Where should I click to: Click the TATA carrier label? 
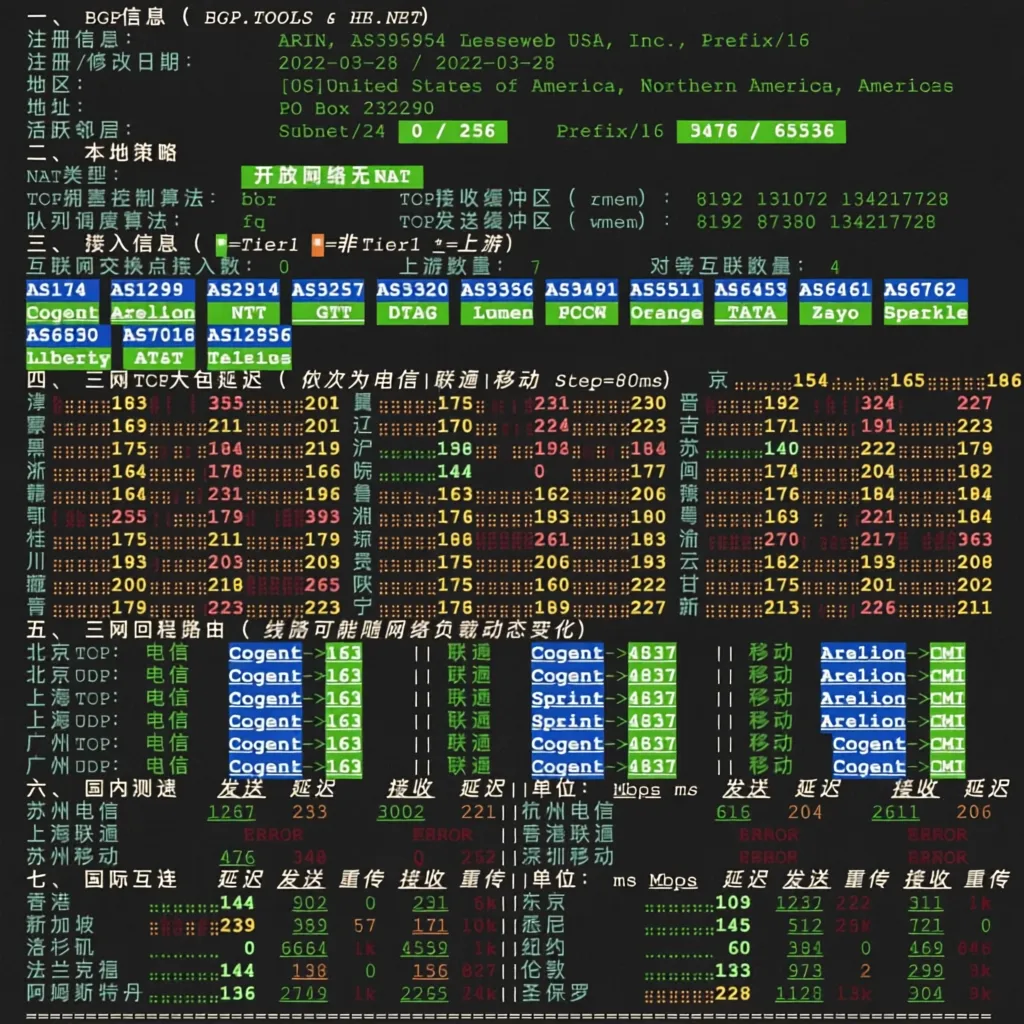click(x=751, y=313)
